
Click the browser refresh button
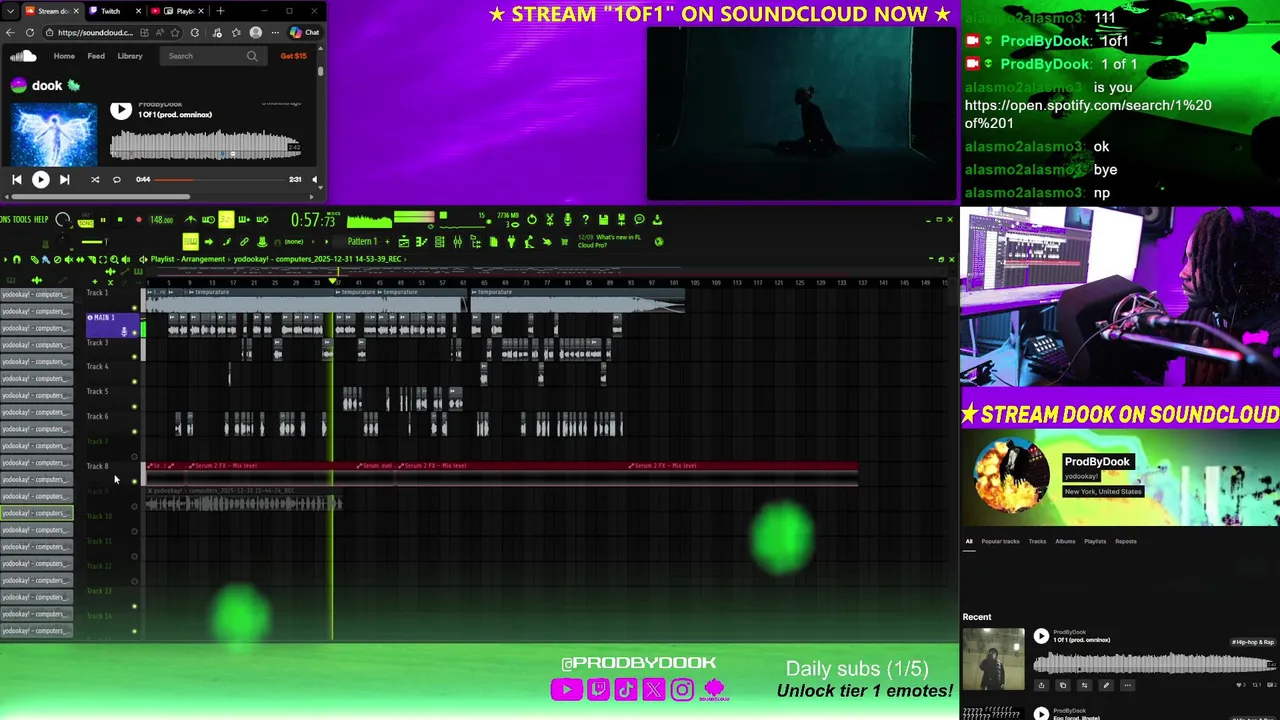coord(29,32)
